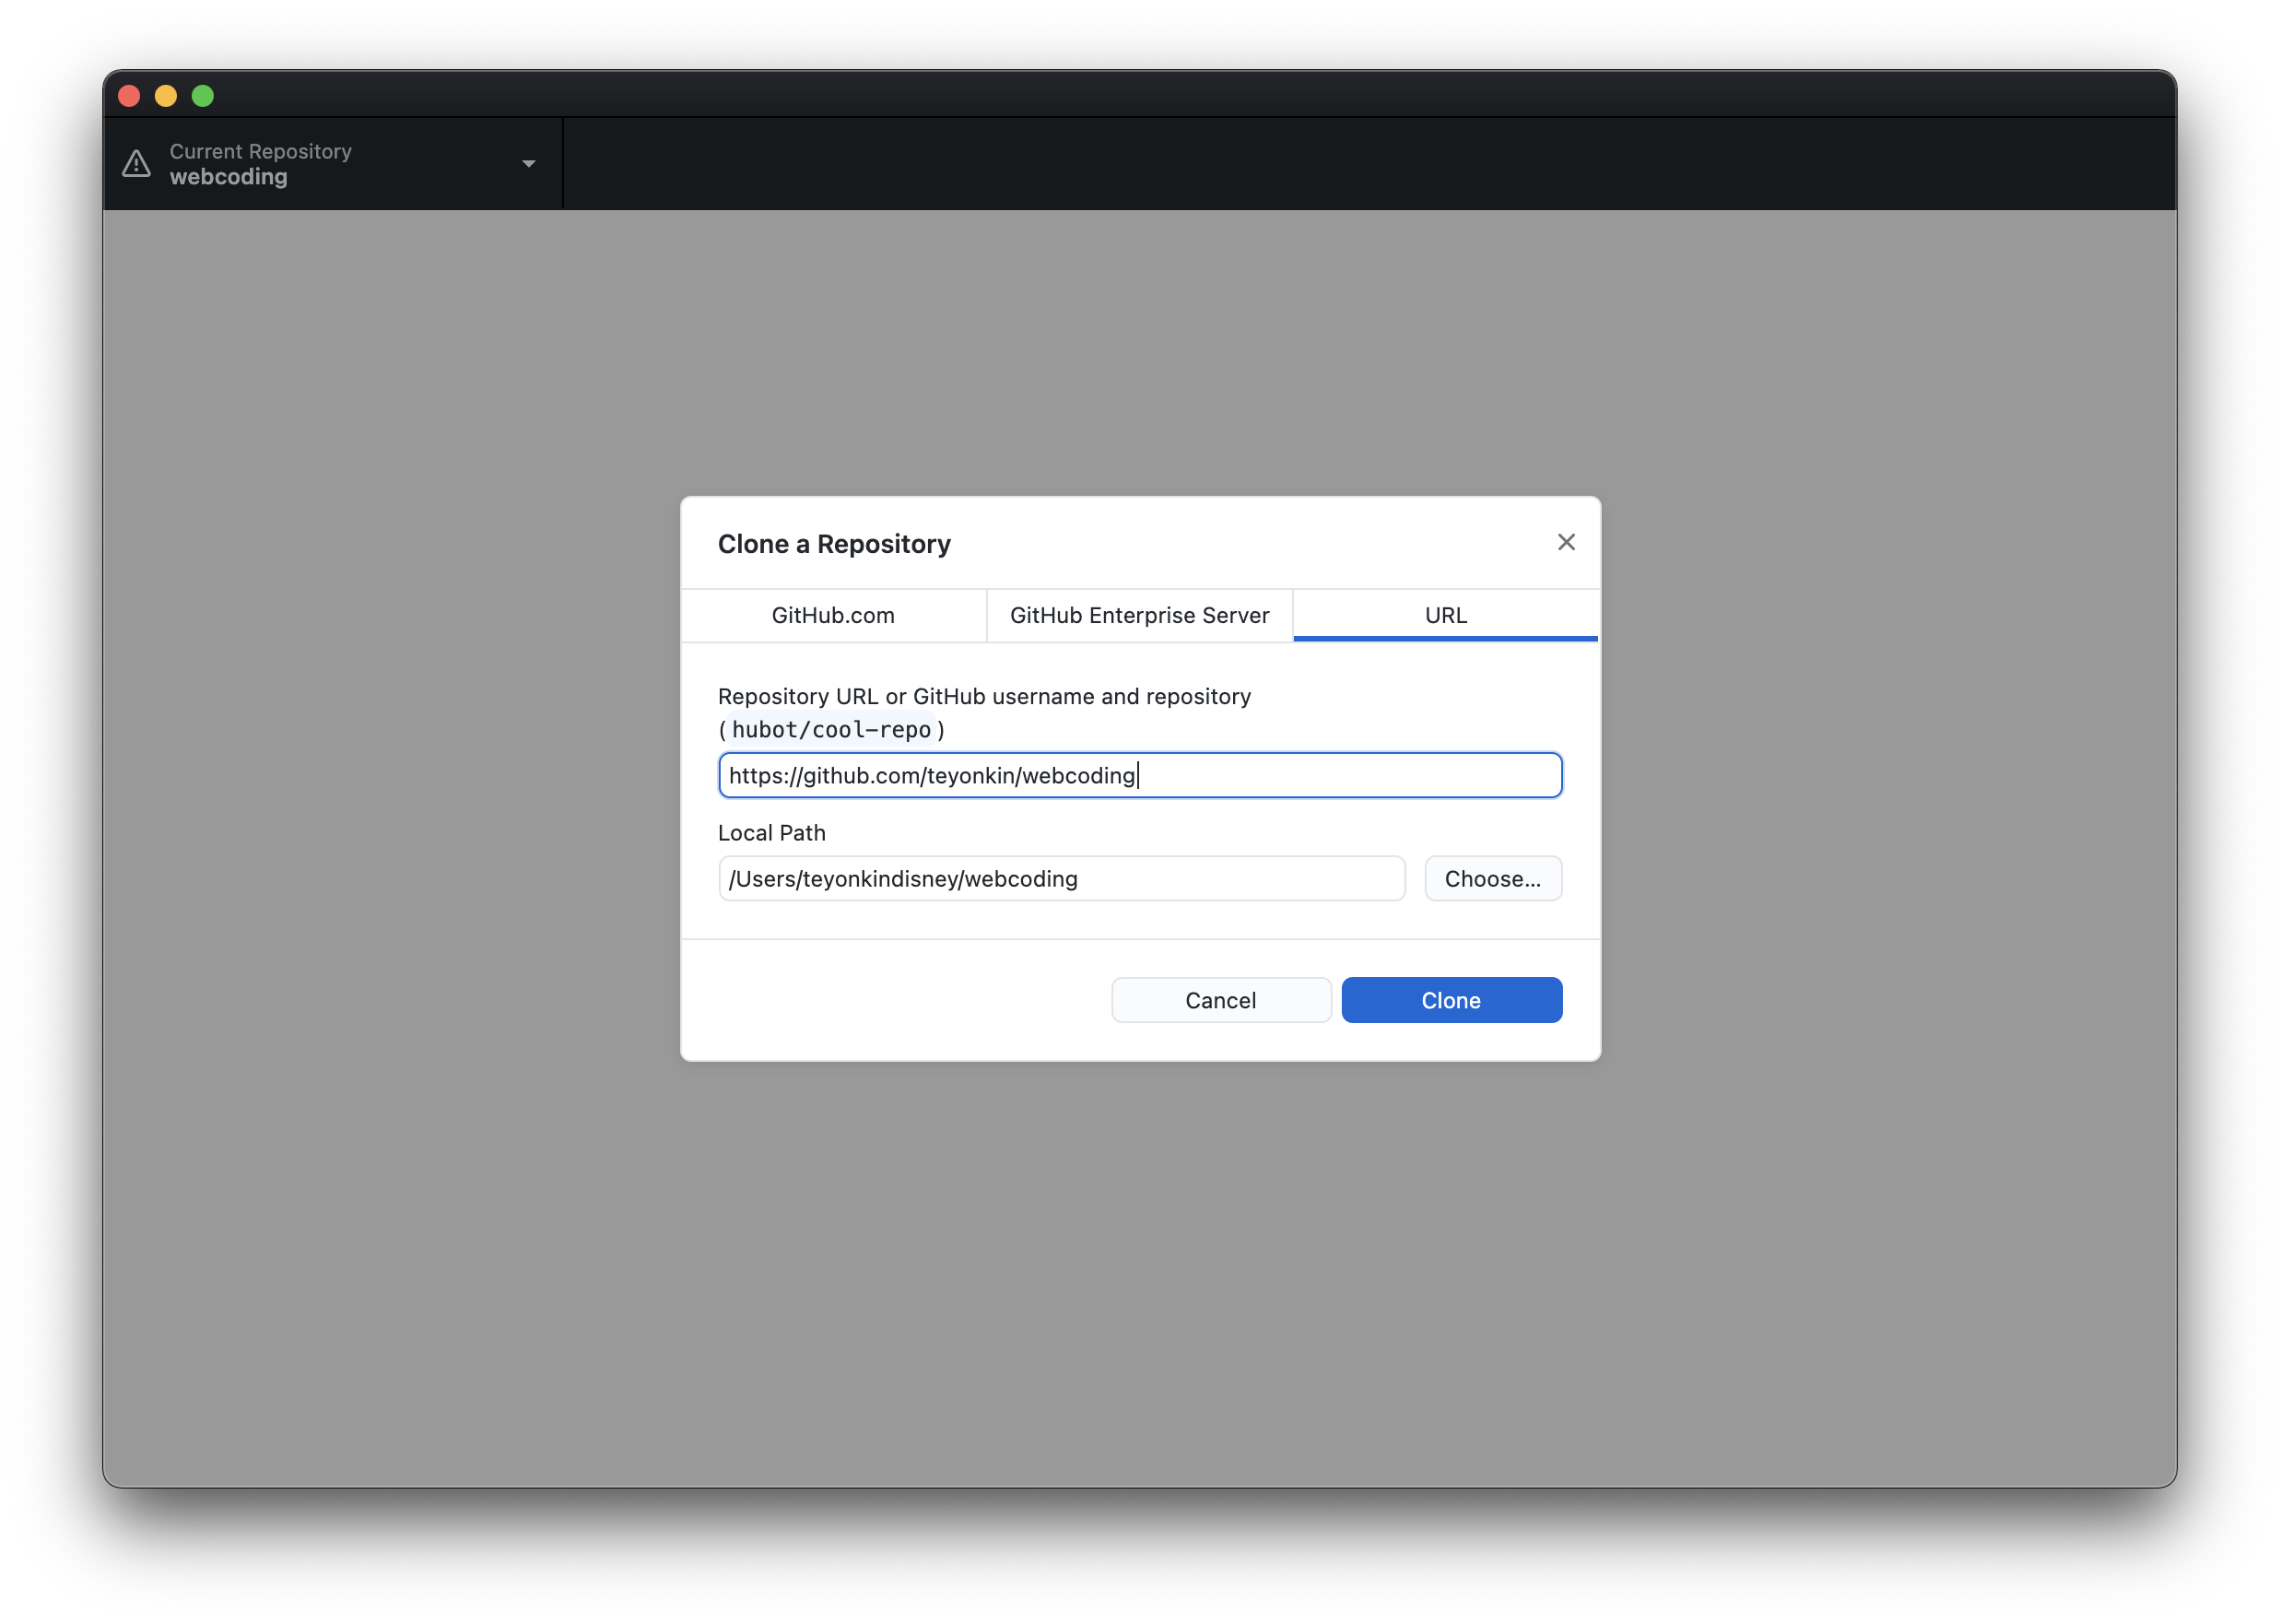Click the repository dropdown arrow
The image size is (2280, 1624).
[531, 165]
